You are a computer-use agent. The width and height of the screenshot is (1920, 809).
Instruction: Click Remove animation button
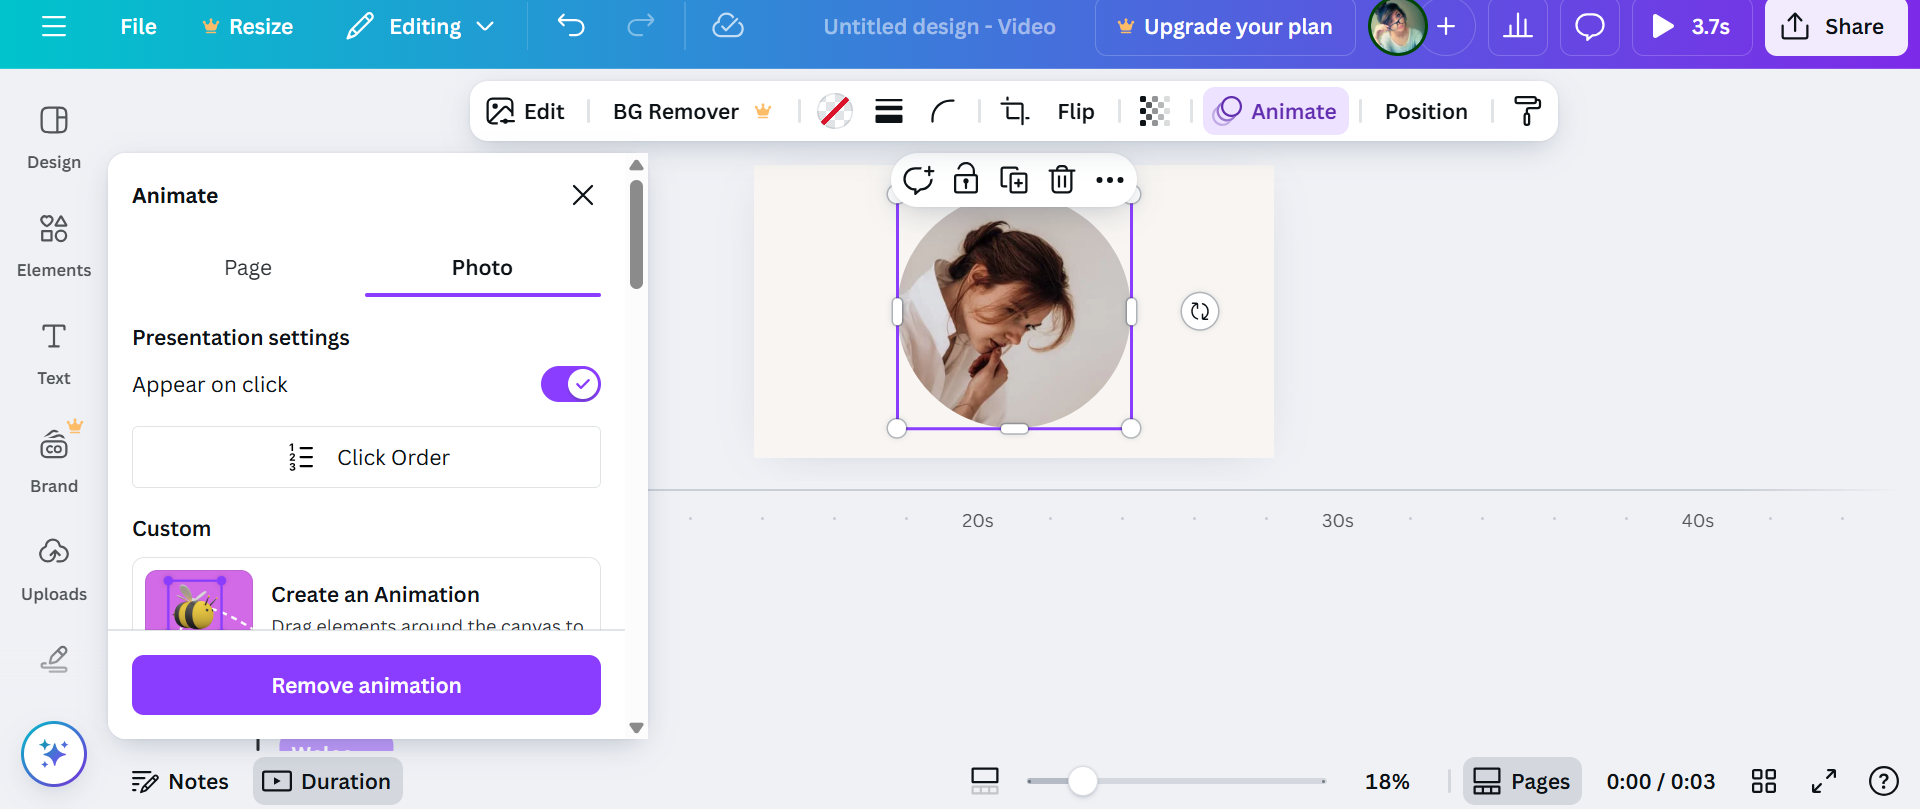pyautogui.click(x=366, y=685)
